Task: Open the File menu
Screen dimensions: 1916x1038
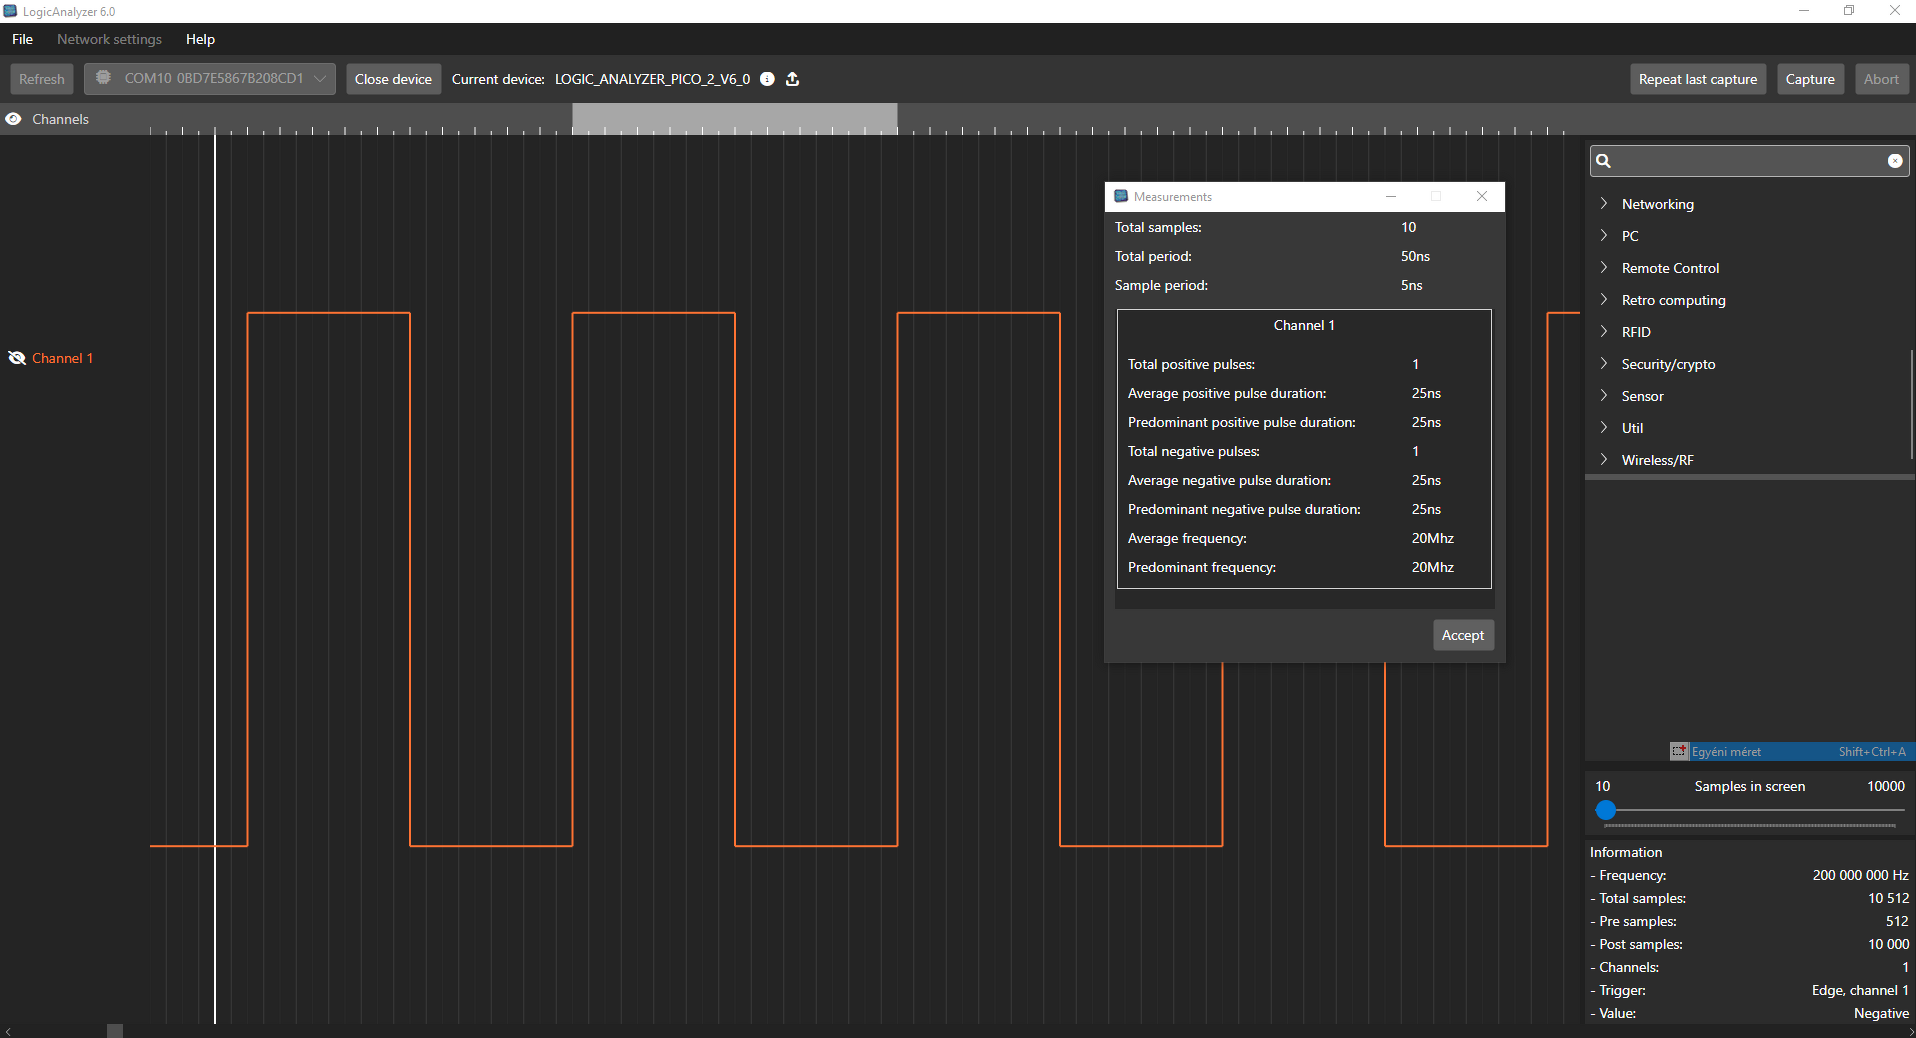Action: click(x=23, y=39)
